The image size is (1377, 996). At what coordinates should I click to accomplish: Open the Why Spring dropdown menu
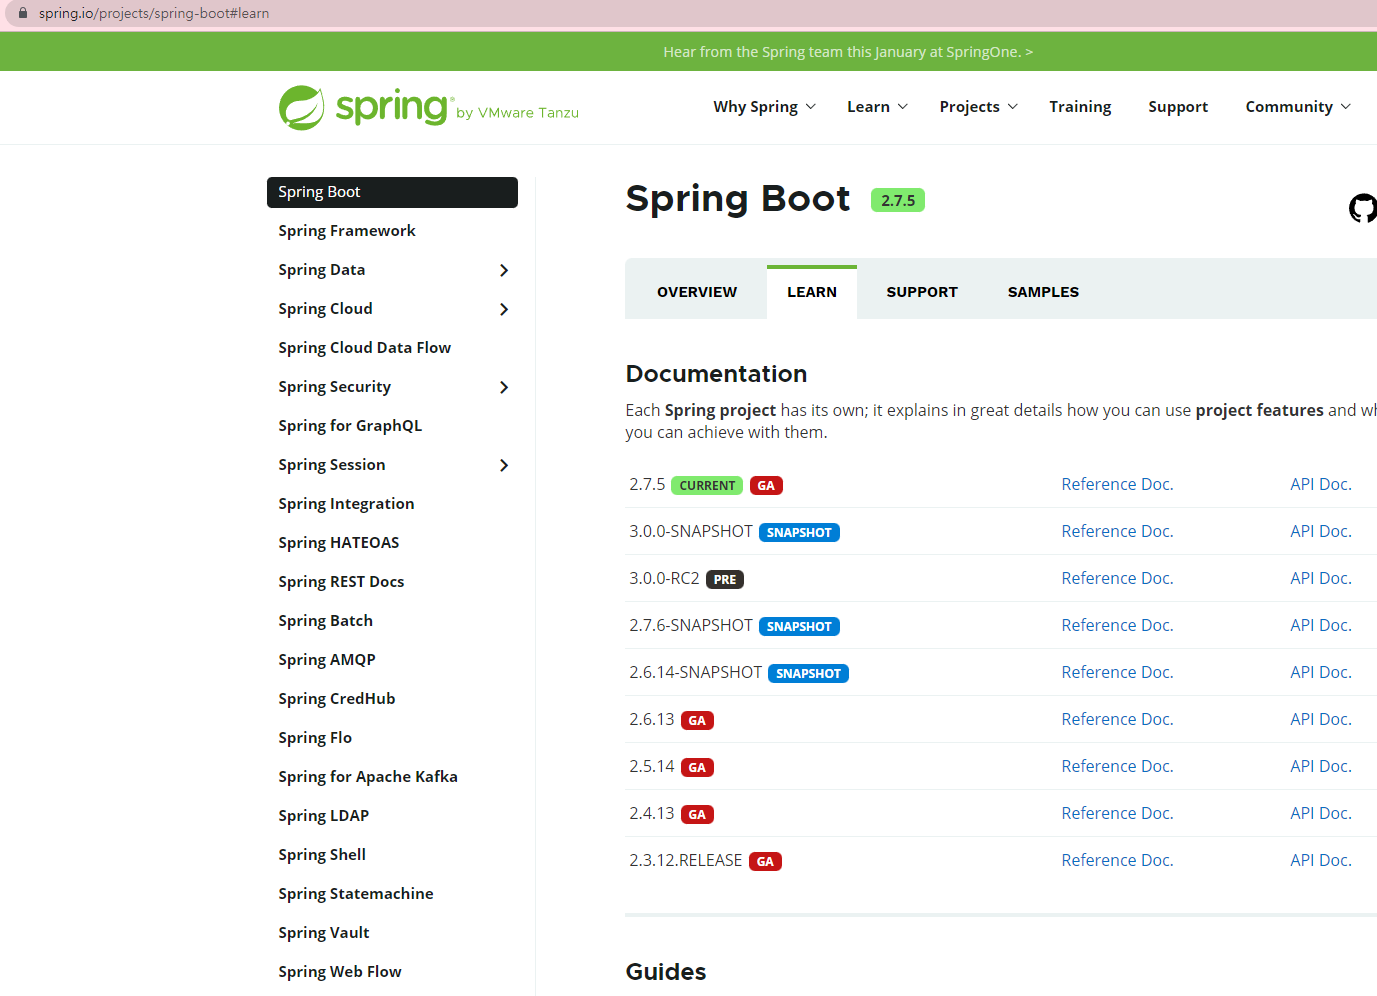coord(765,107)
